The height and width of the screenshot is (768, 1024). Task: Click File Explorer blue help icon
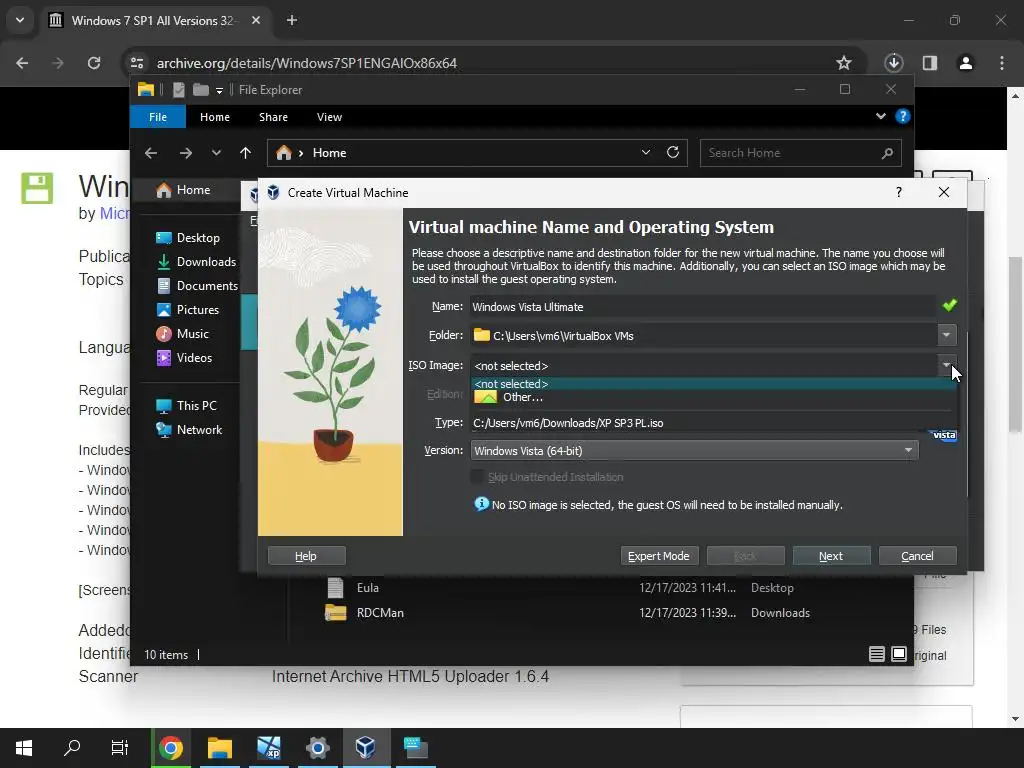[x=903, y=116]
